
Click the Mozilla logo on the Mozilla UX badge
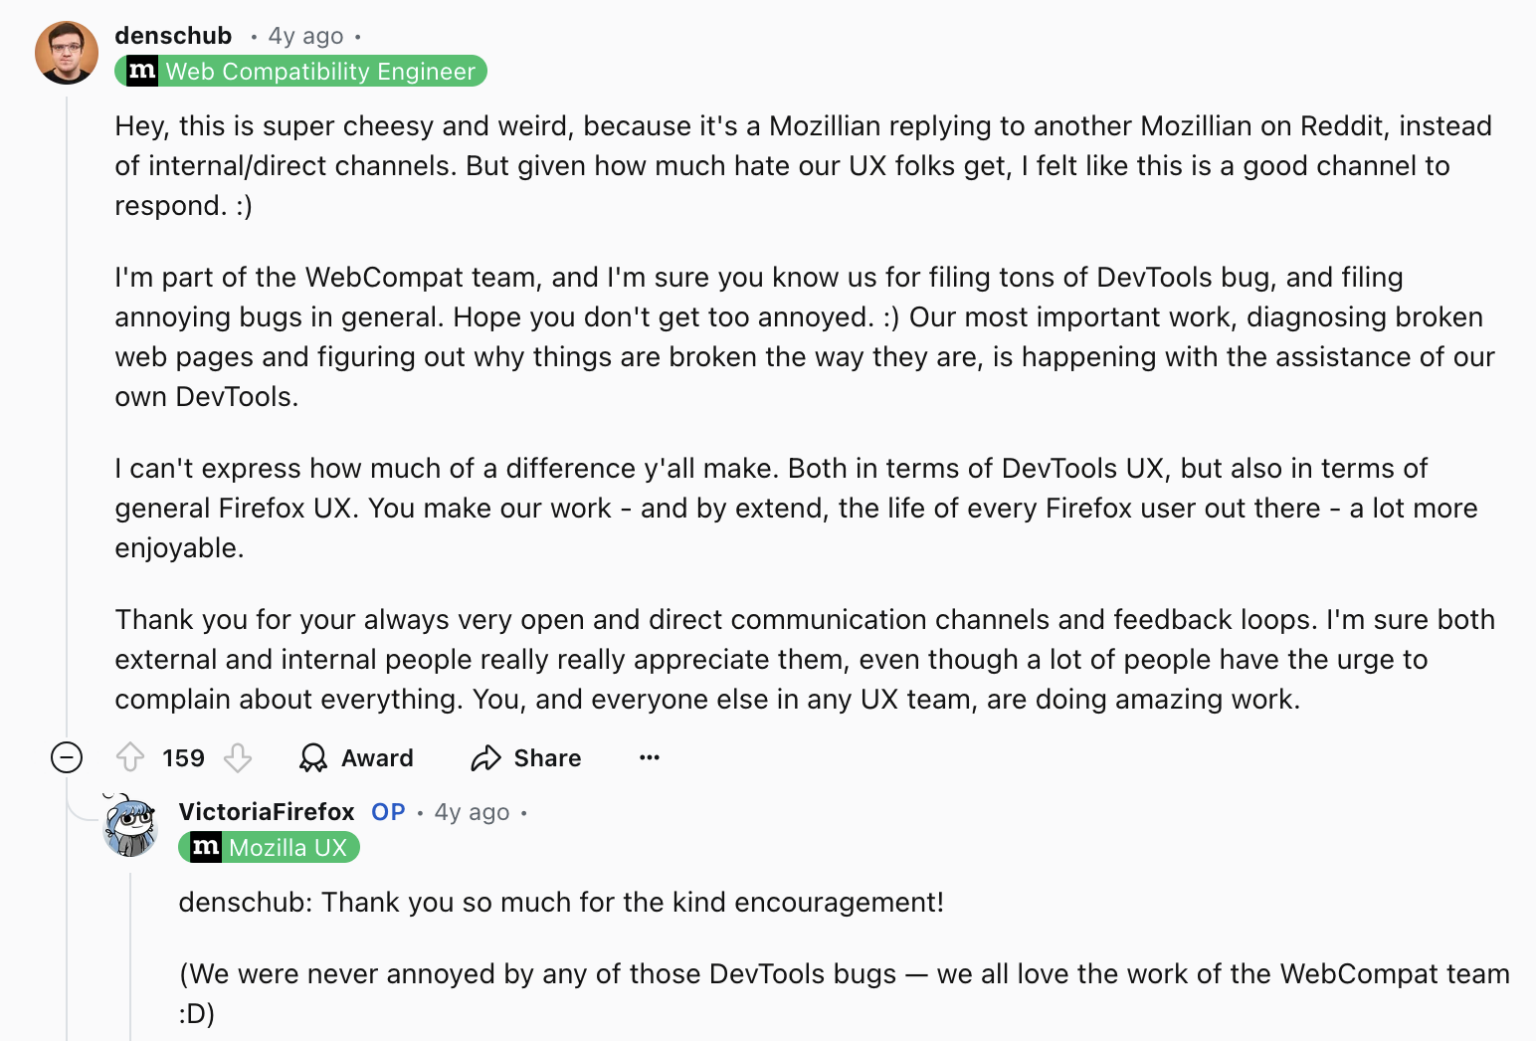pos(208,847)
